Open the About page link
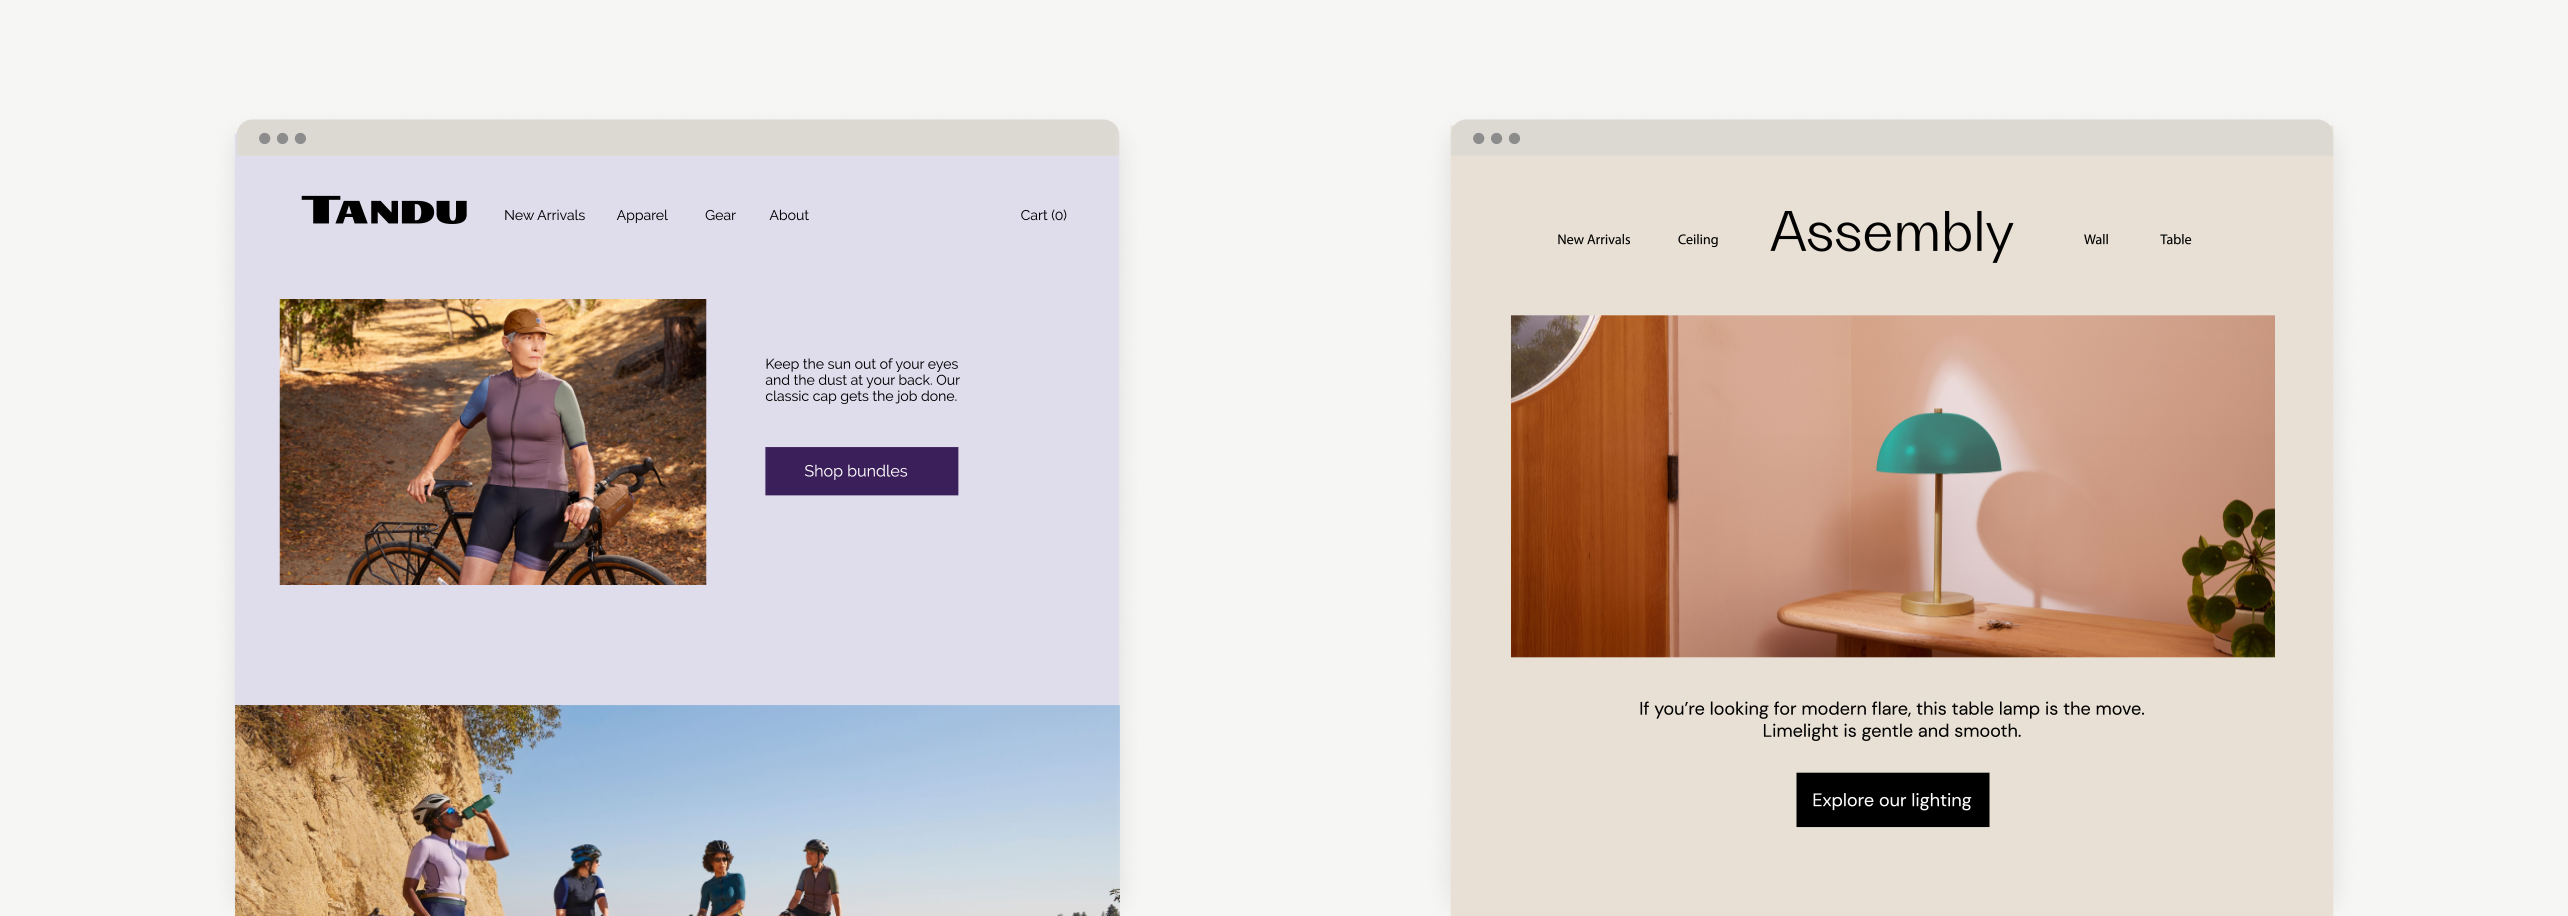Image resolution: width=2568 pixels, height=916 pixels. tap(788, 215)
